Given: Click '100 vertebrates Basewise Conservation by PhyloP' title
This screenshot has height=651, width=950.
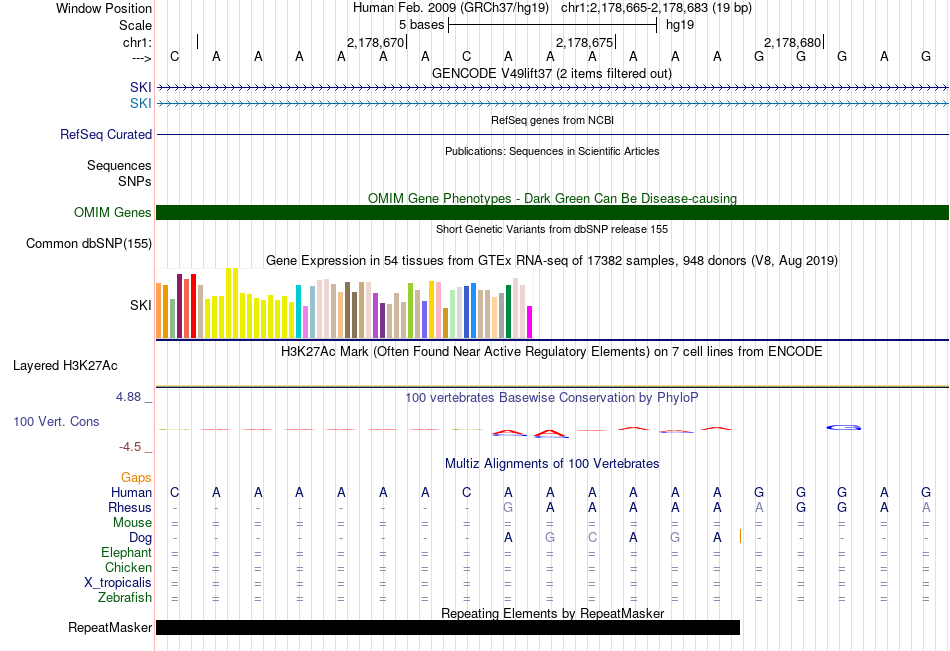Looking at the screenshot, I should [552, 398].
